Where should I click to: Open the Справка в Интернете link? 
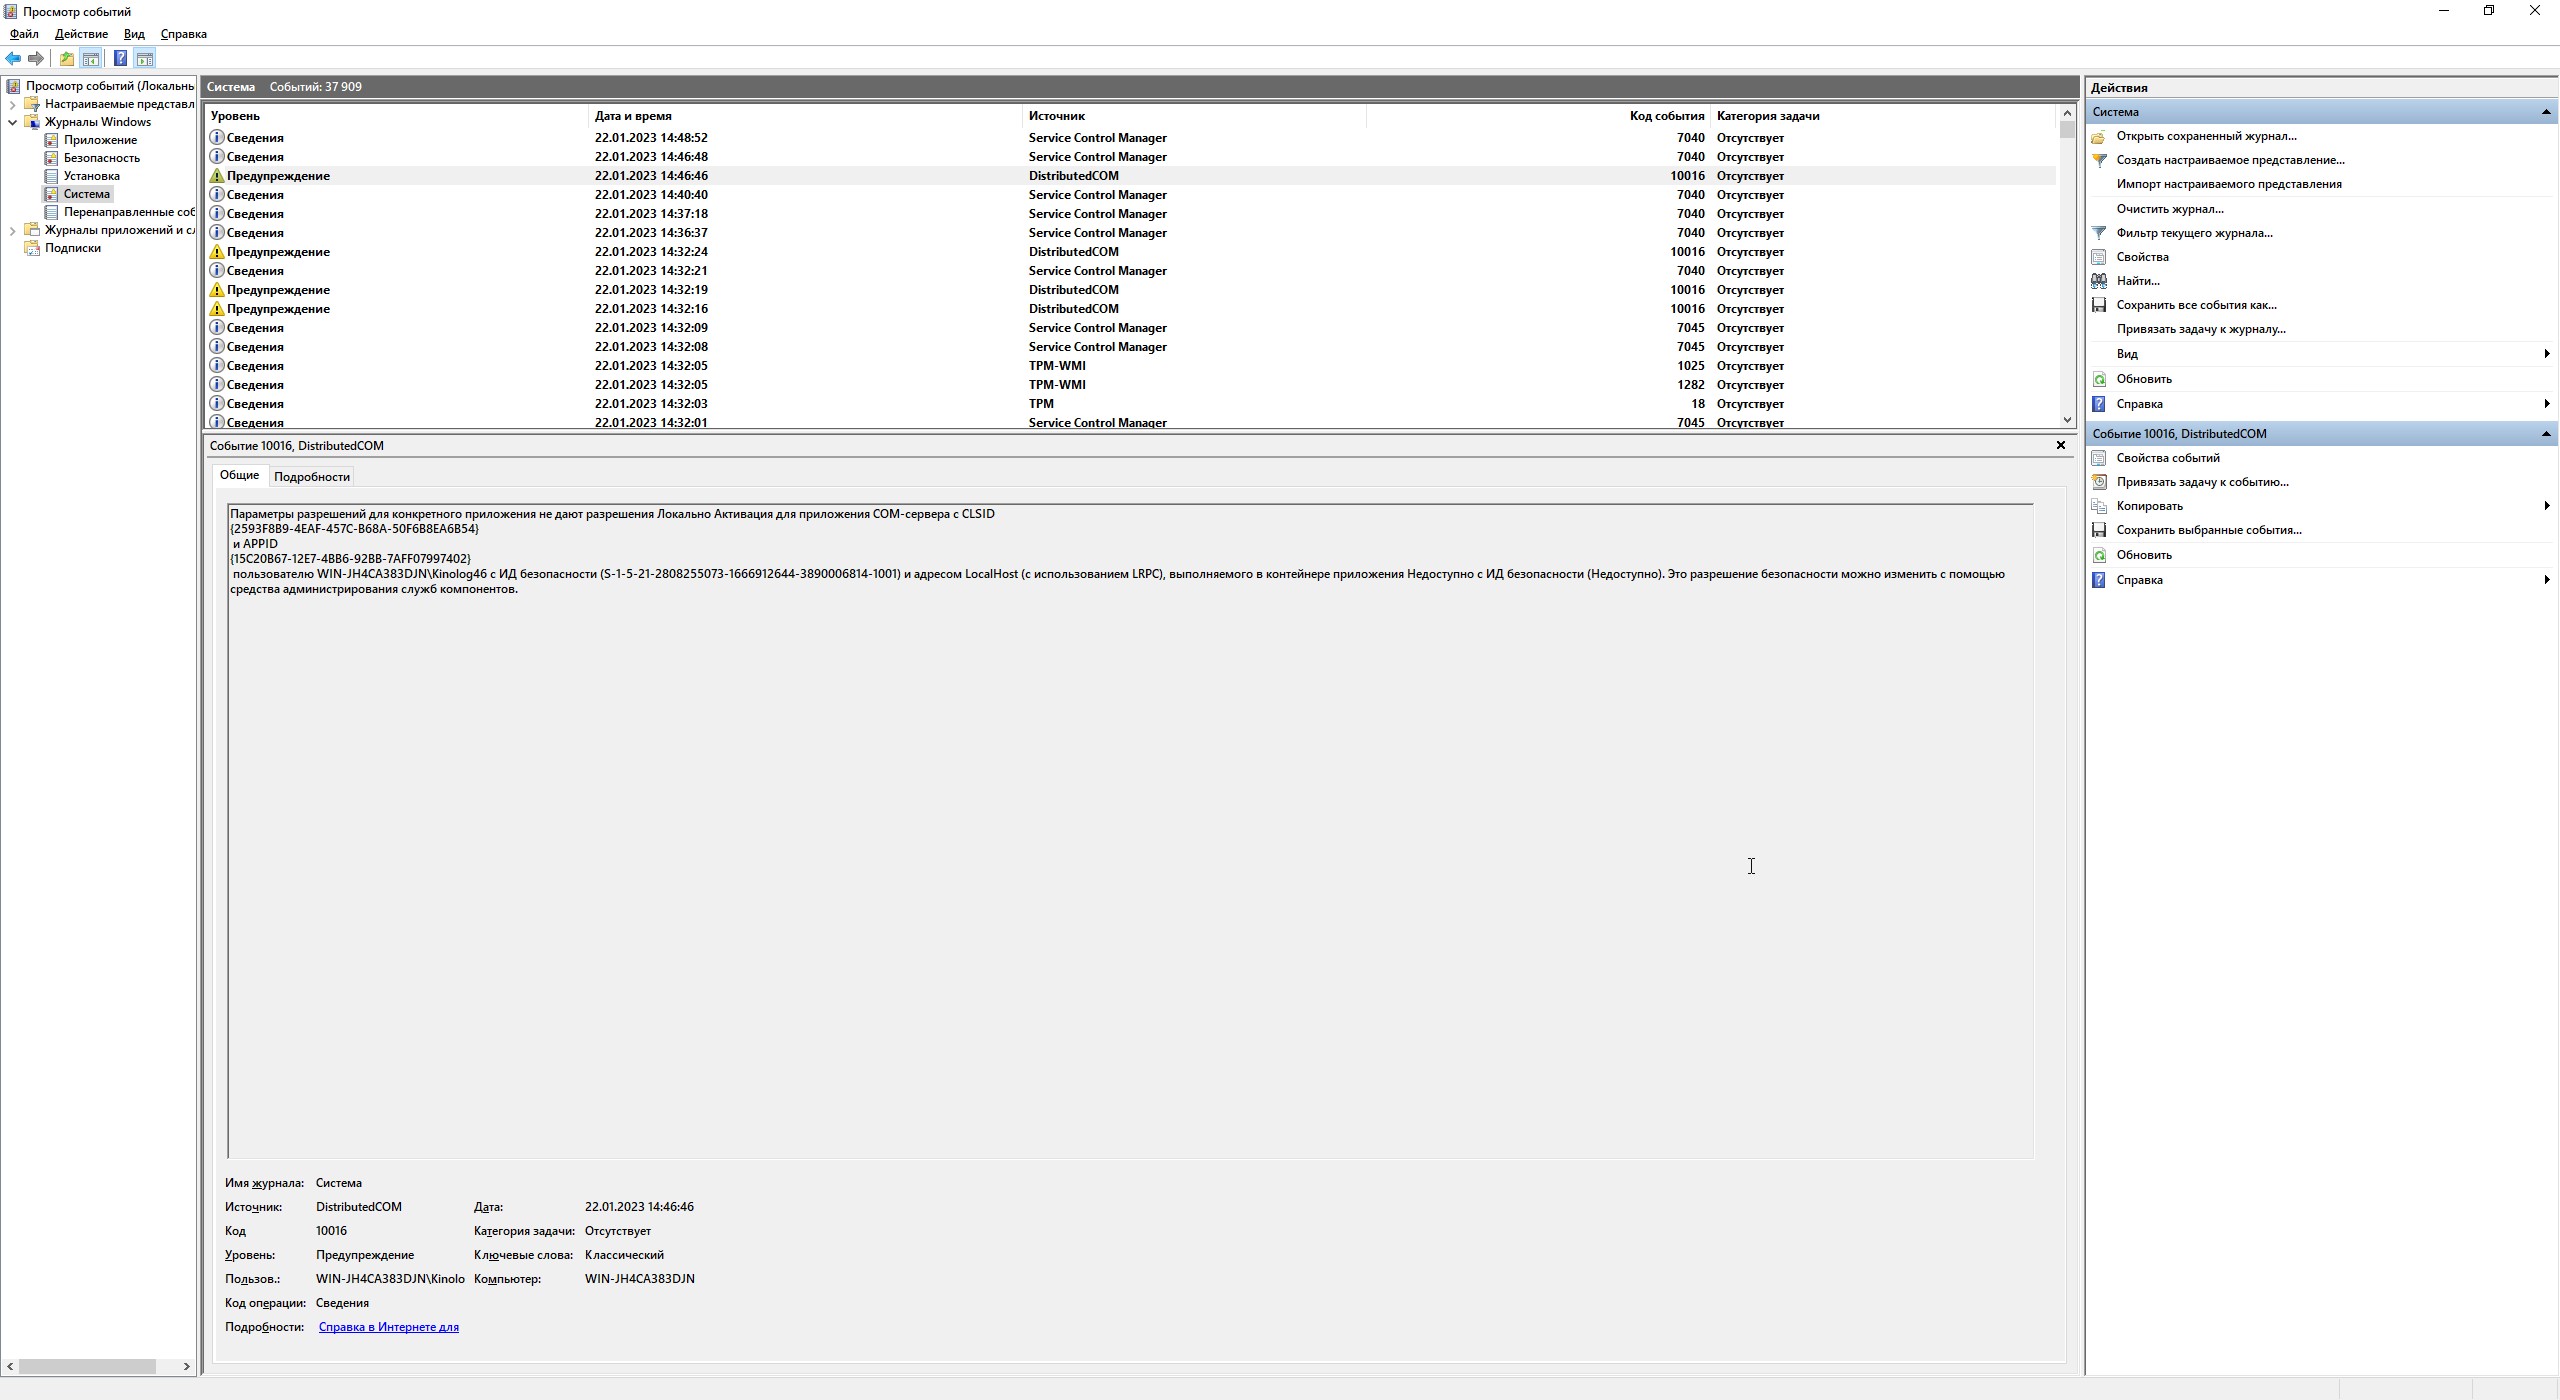coord(388,1327)
